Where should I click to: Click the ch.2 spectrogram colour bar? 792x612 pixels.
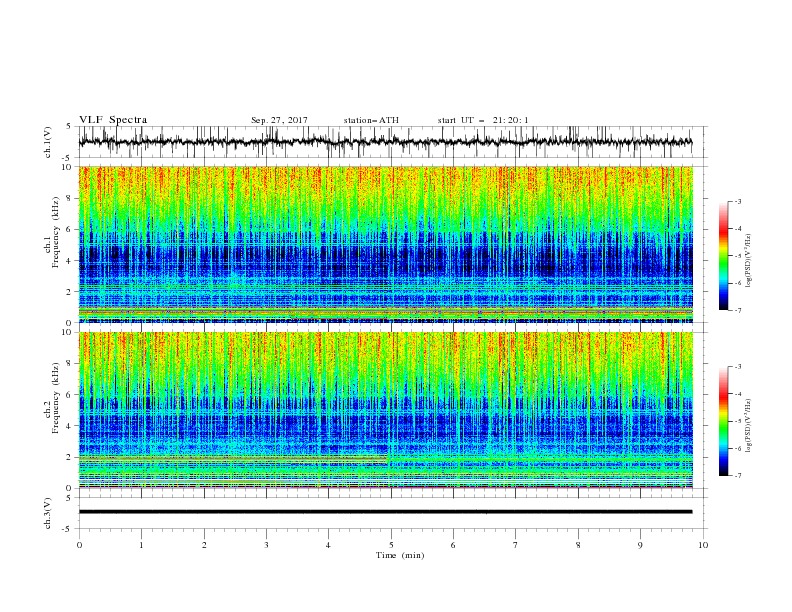724,421
